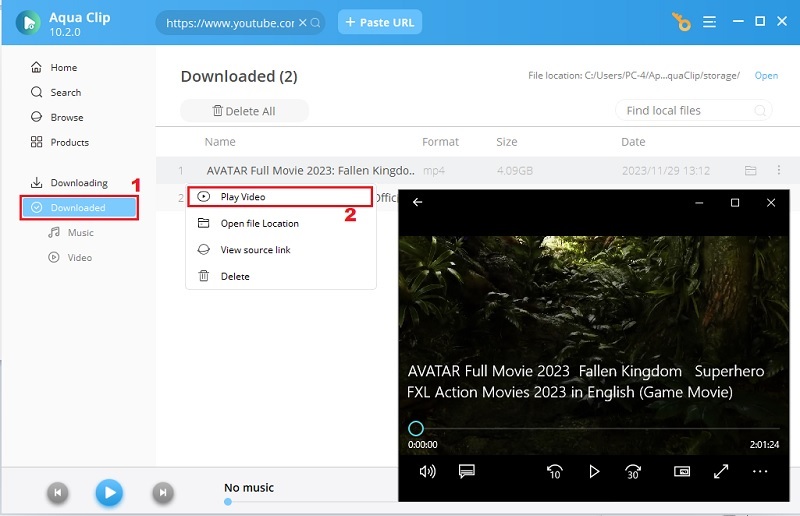Select the Downloaded section
This screenshot has width=800, height=516.
click(x=79, y=208)
